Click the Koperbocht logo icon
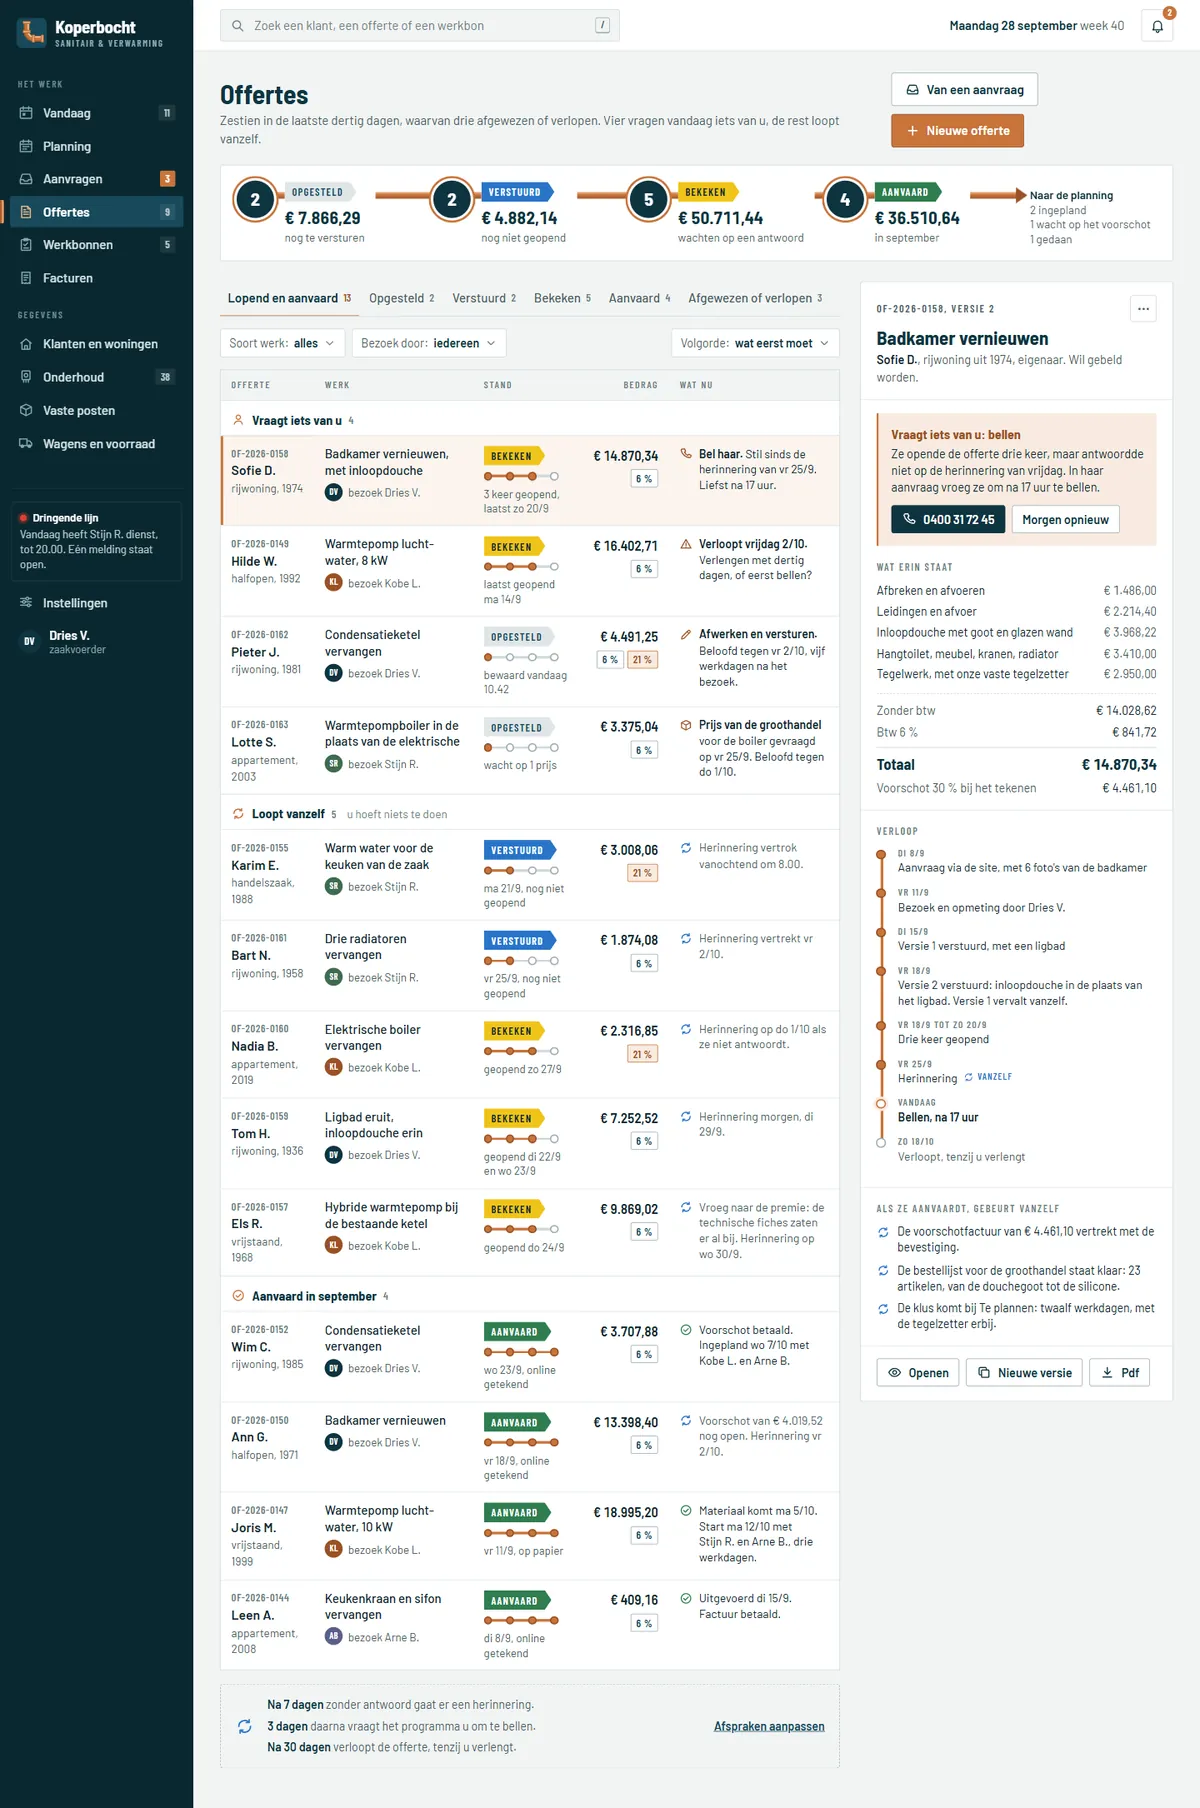 coord(32,32)
